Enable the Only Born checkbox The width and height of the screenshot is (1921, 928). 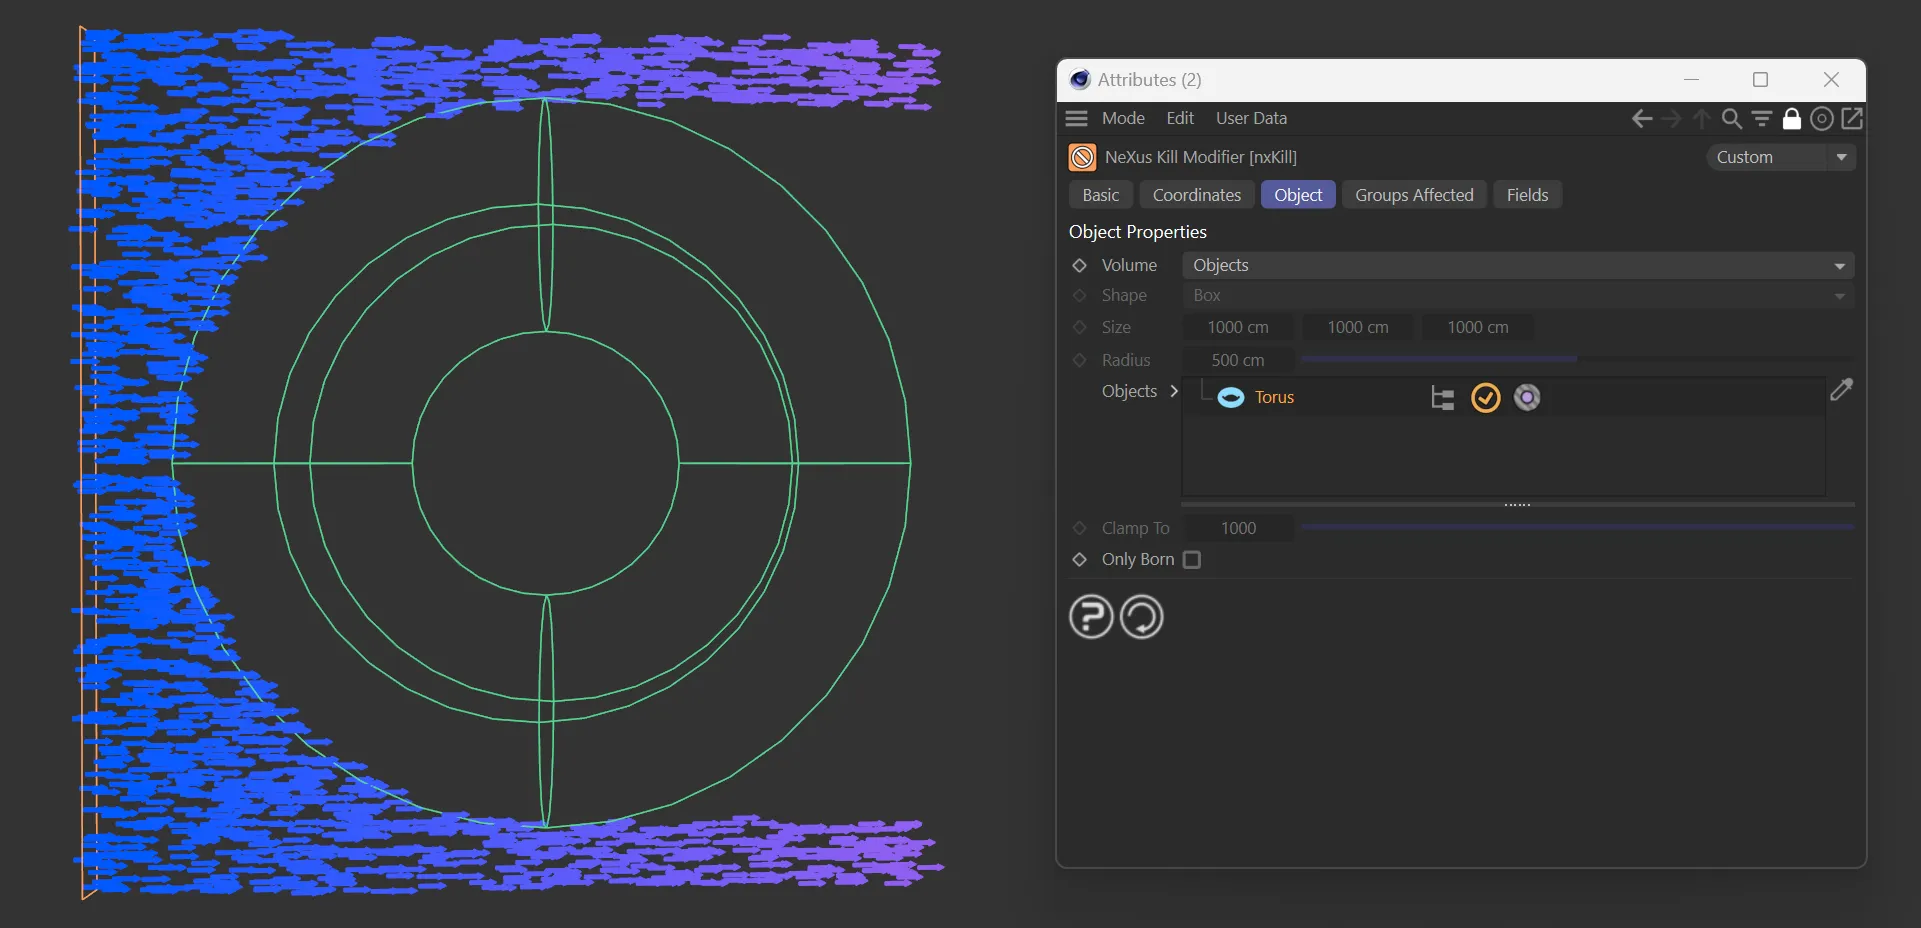coord(1192,560)
